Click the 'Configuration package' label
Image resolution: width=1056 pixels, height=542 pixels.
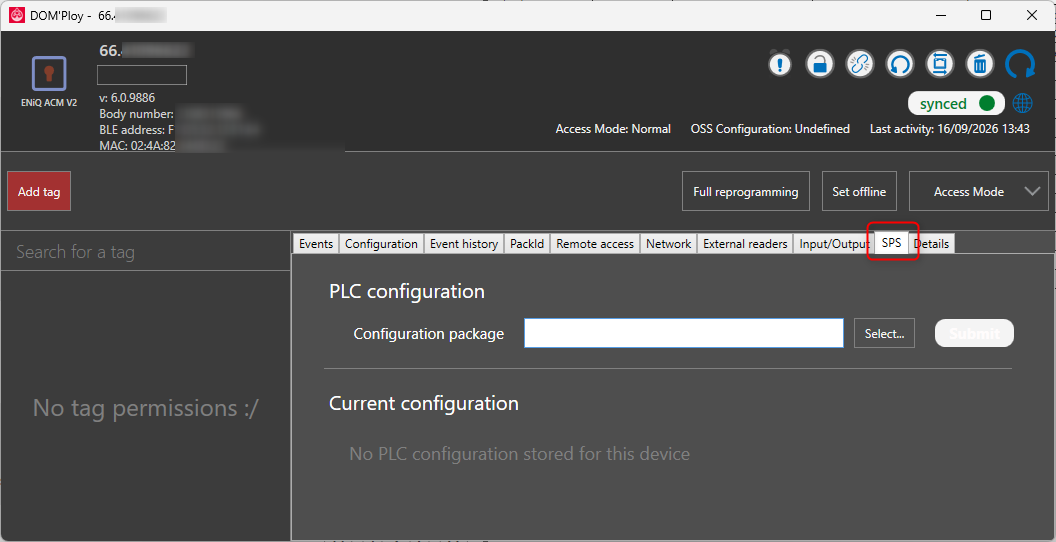429,334
